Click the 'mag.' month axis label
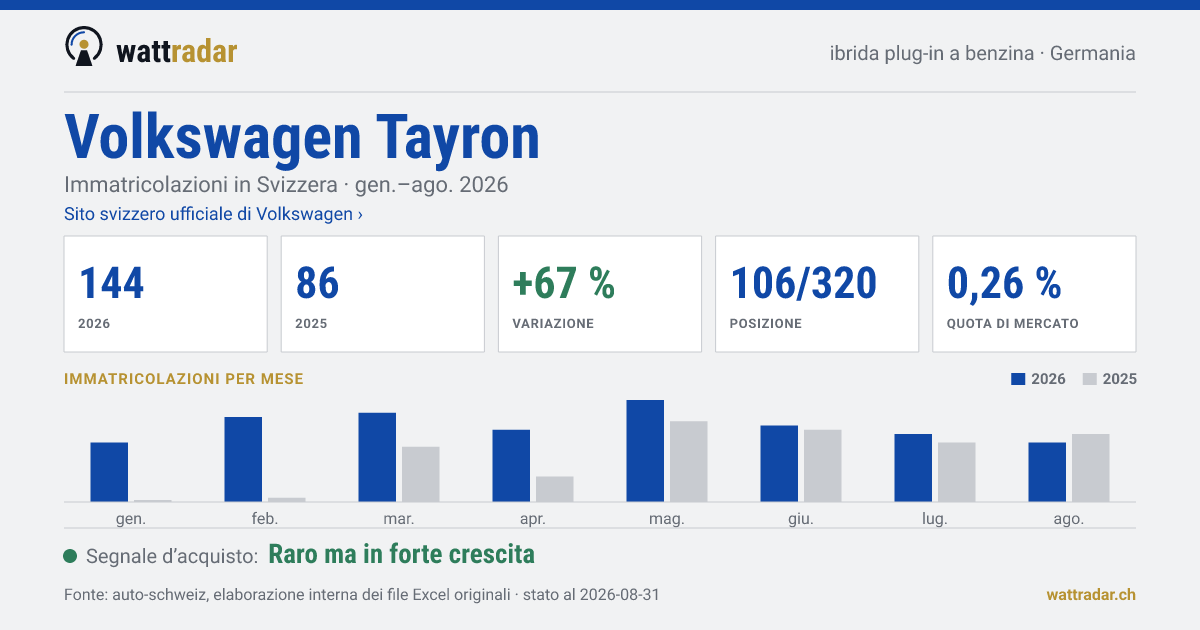This screenshot has width=1200, height=630. click(667, 519)
